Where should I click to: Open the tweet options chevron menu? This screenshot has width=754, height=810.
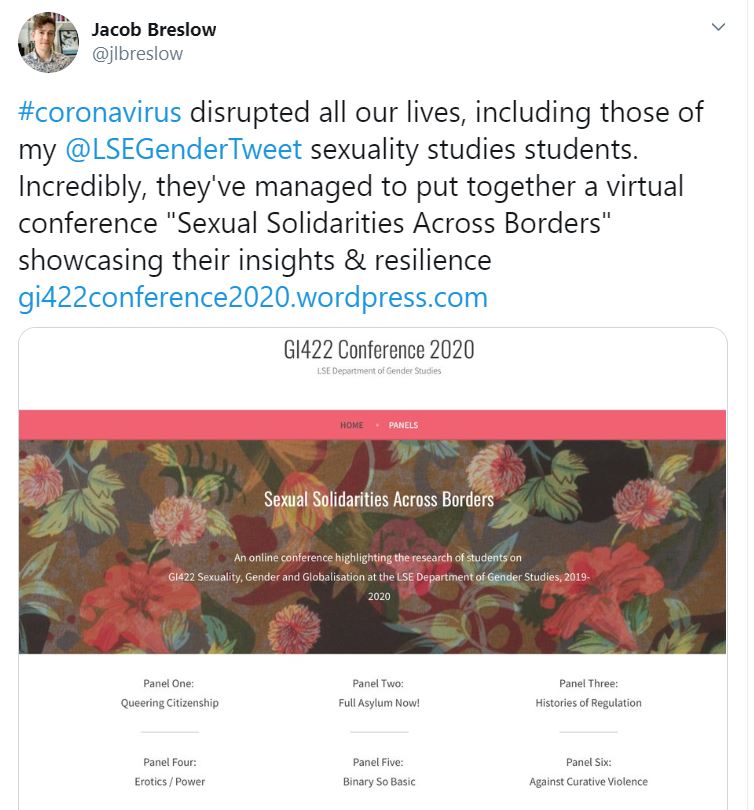717,27
